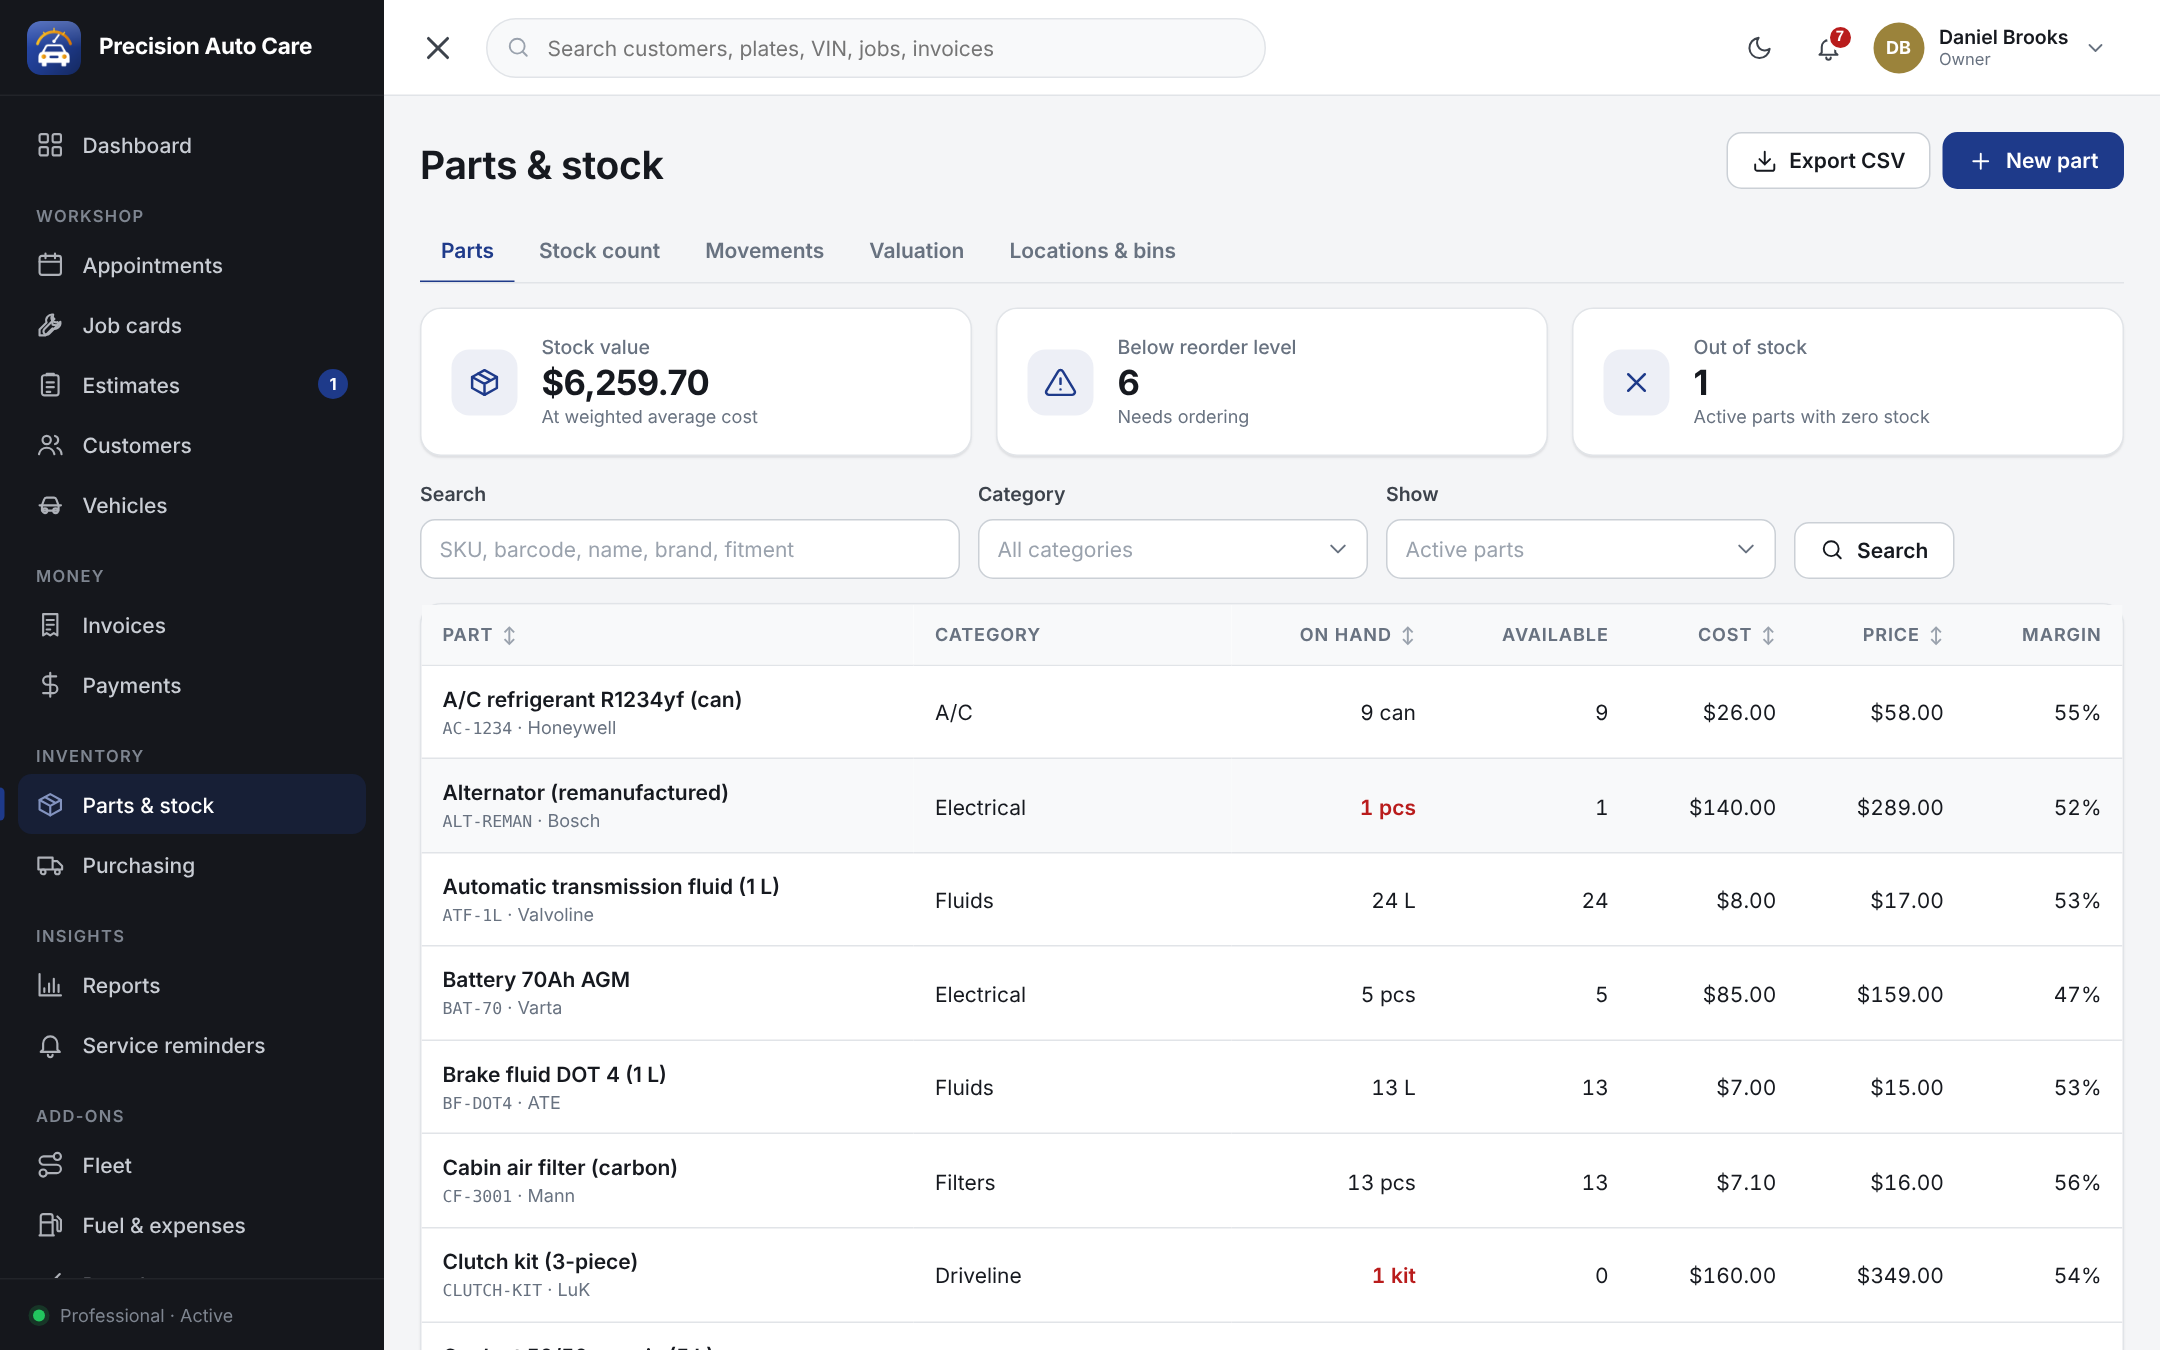
Task: Click the Search button beside filters
Action: pos(1874,550)
